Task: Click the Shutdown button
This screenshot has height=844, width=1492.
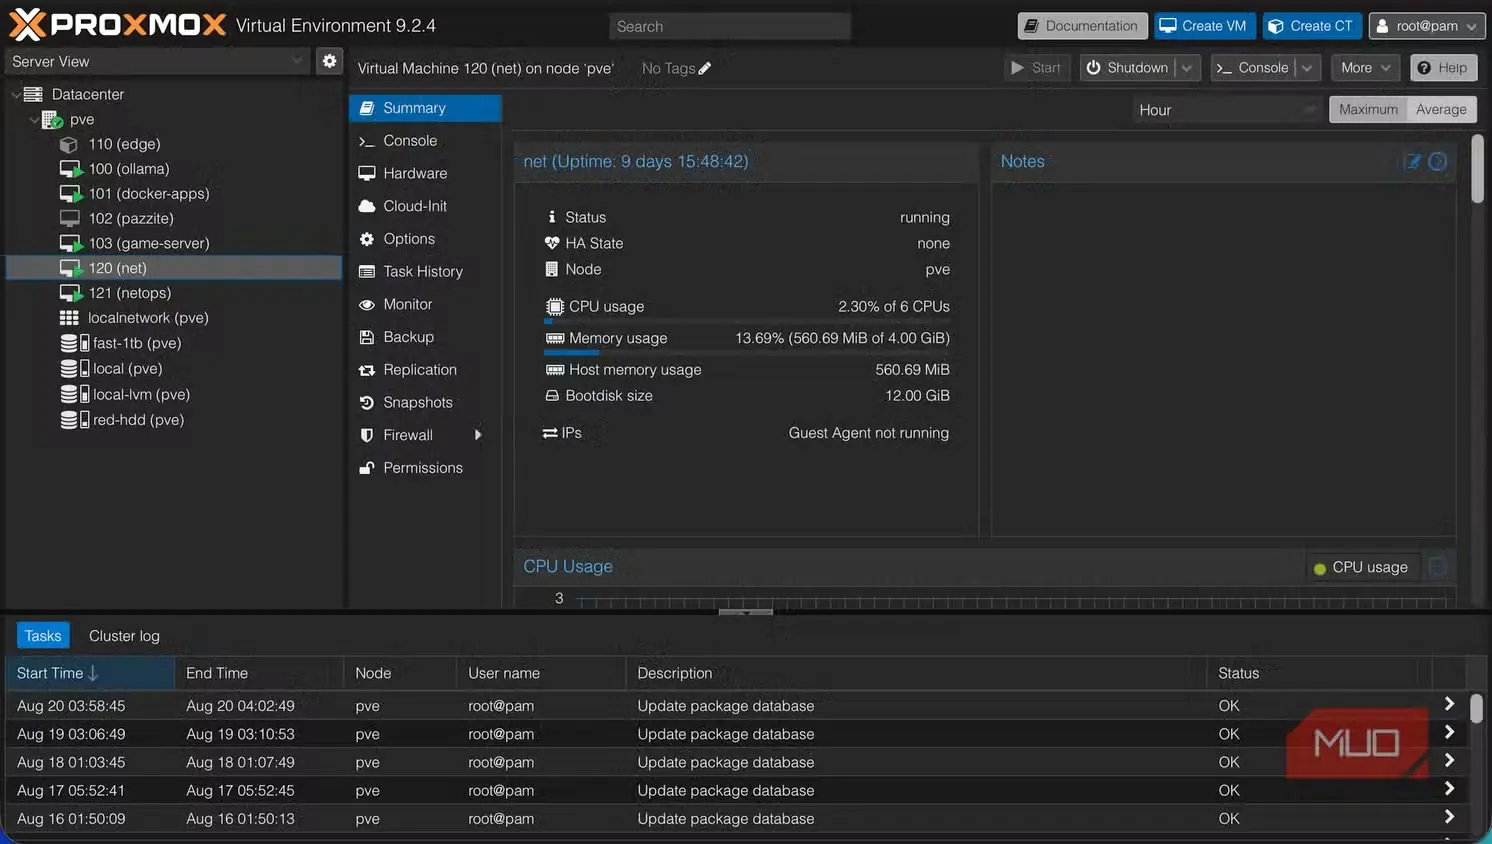Action: click(1128, 67)
